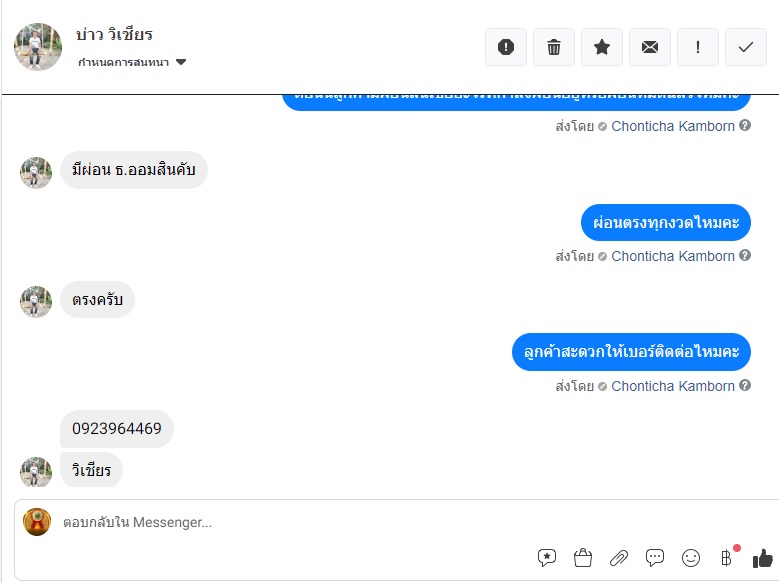Open the Baht payment request icon
The height and width of the screenshot is (583, 779).
click(726, 558)
